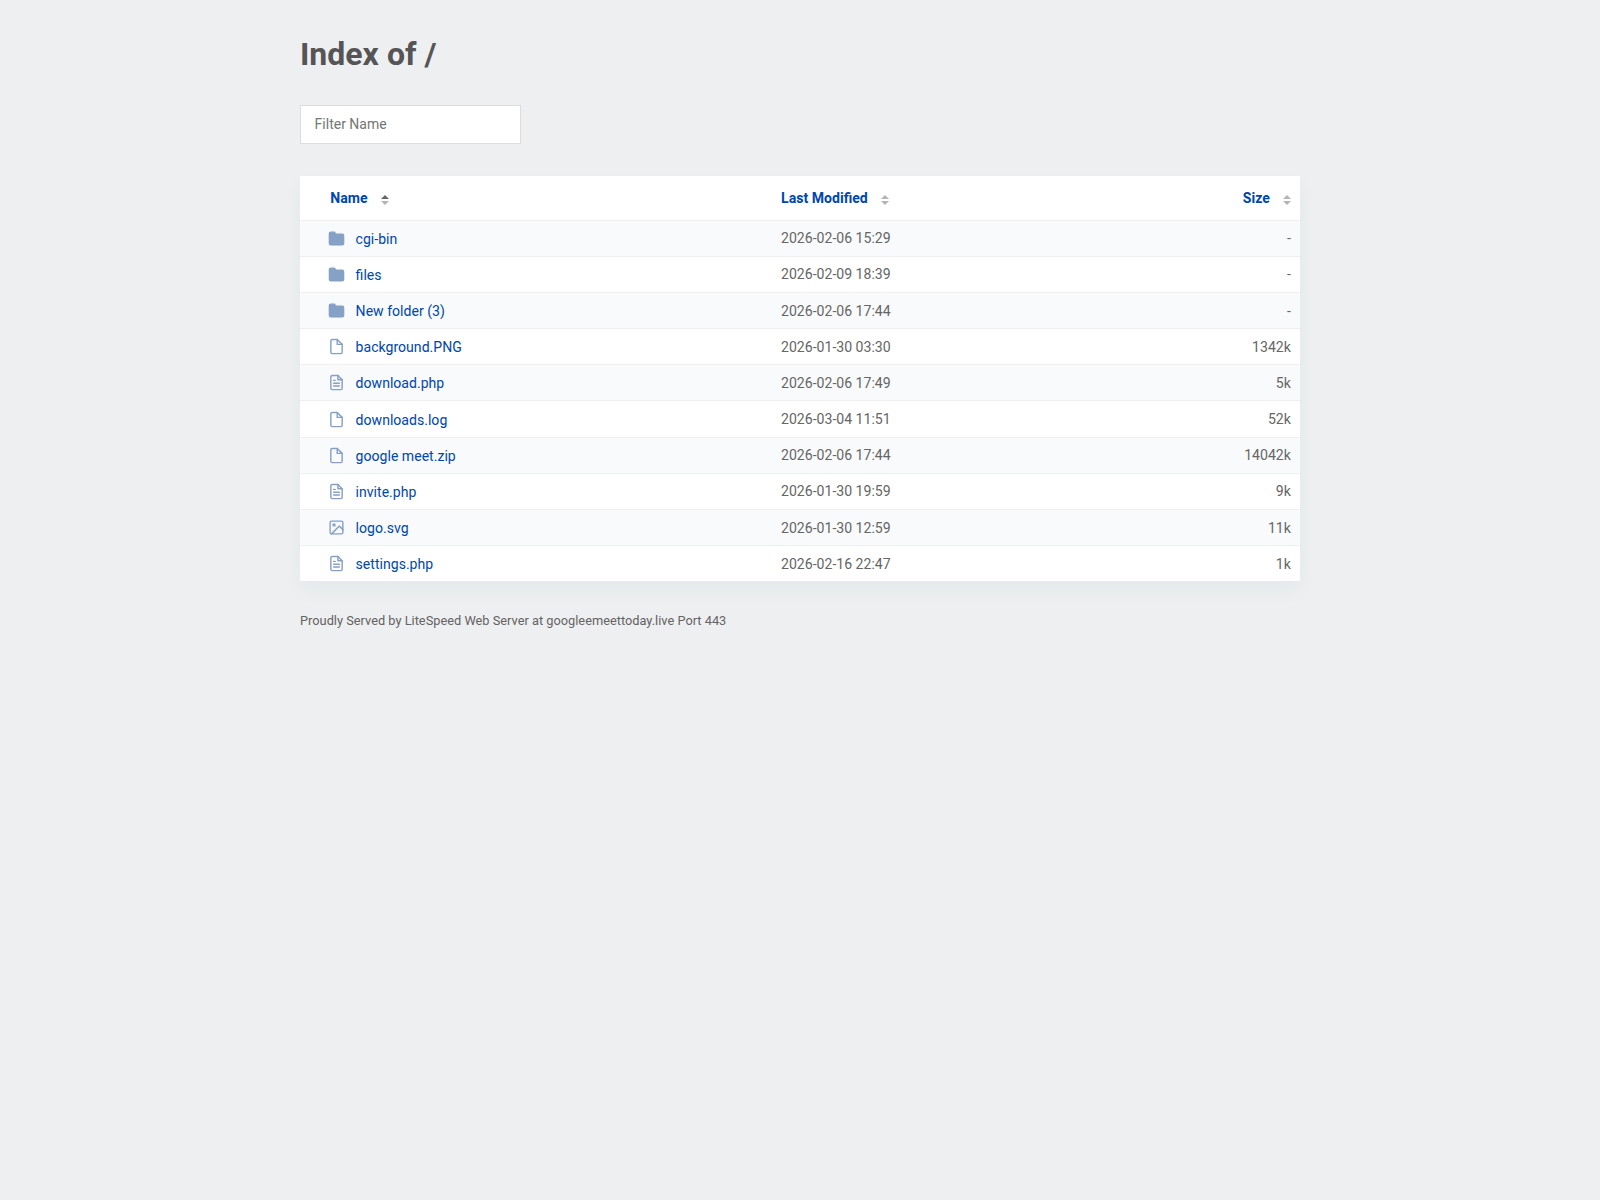
Task: Click the background.PNG file icon
Action: [x=336, y=346]
